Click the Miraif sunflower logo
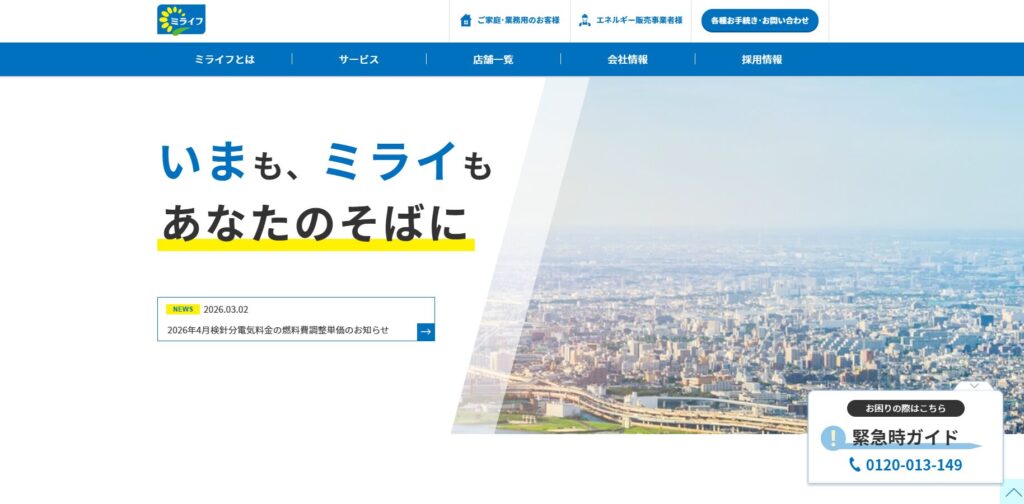Image resolution: width=1024 pixels, height=504 pixels. click(x=181, y=20)
